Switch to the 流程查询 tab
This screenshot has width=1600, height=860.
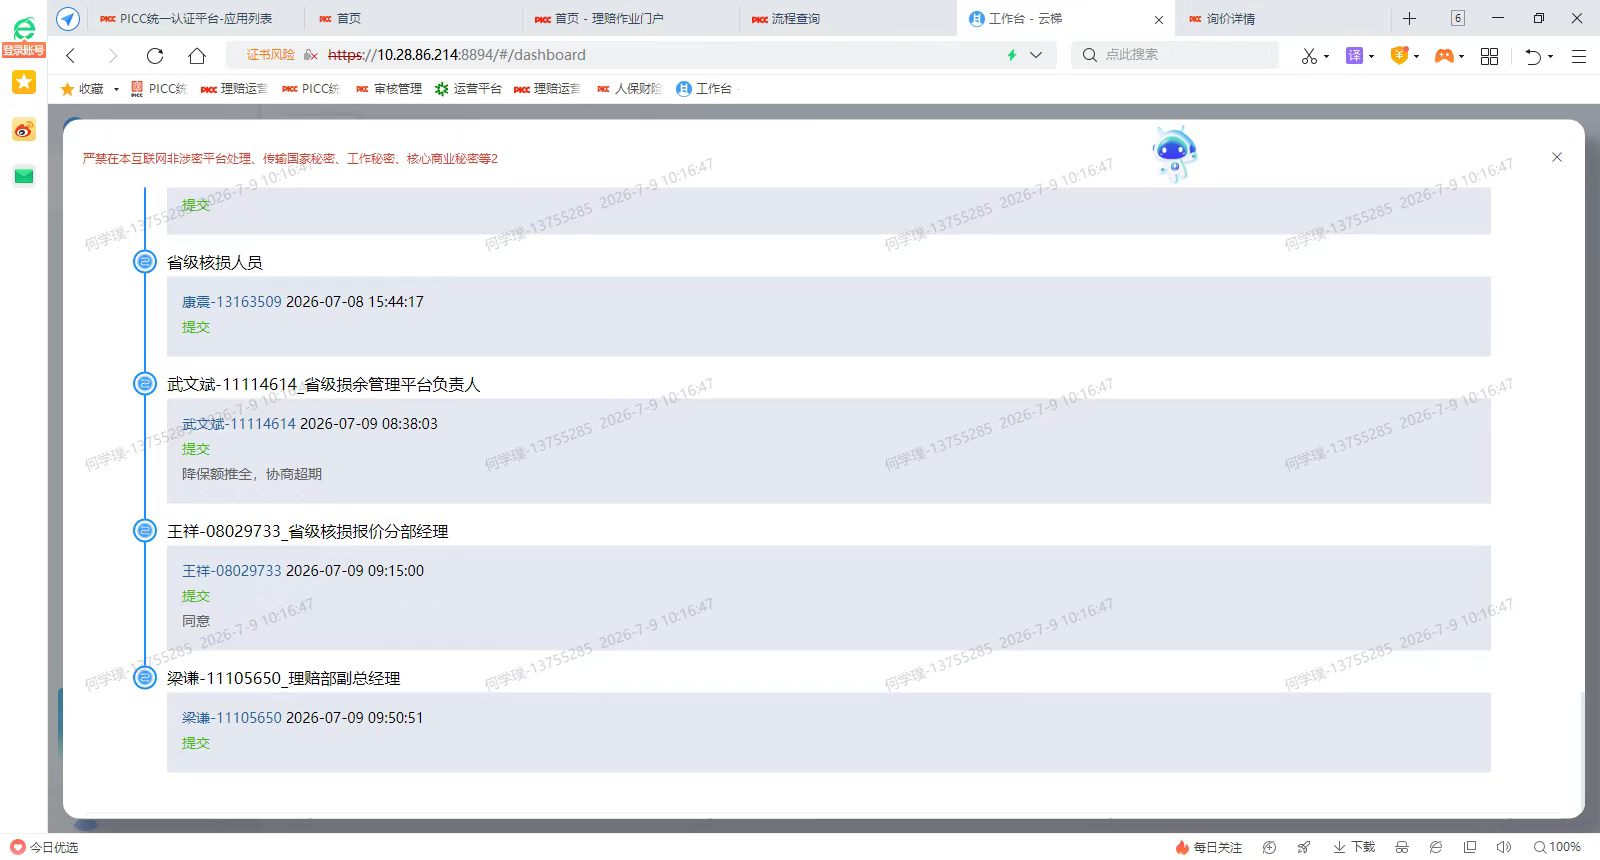[795, 18]
